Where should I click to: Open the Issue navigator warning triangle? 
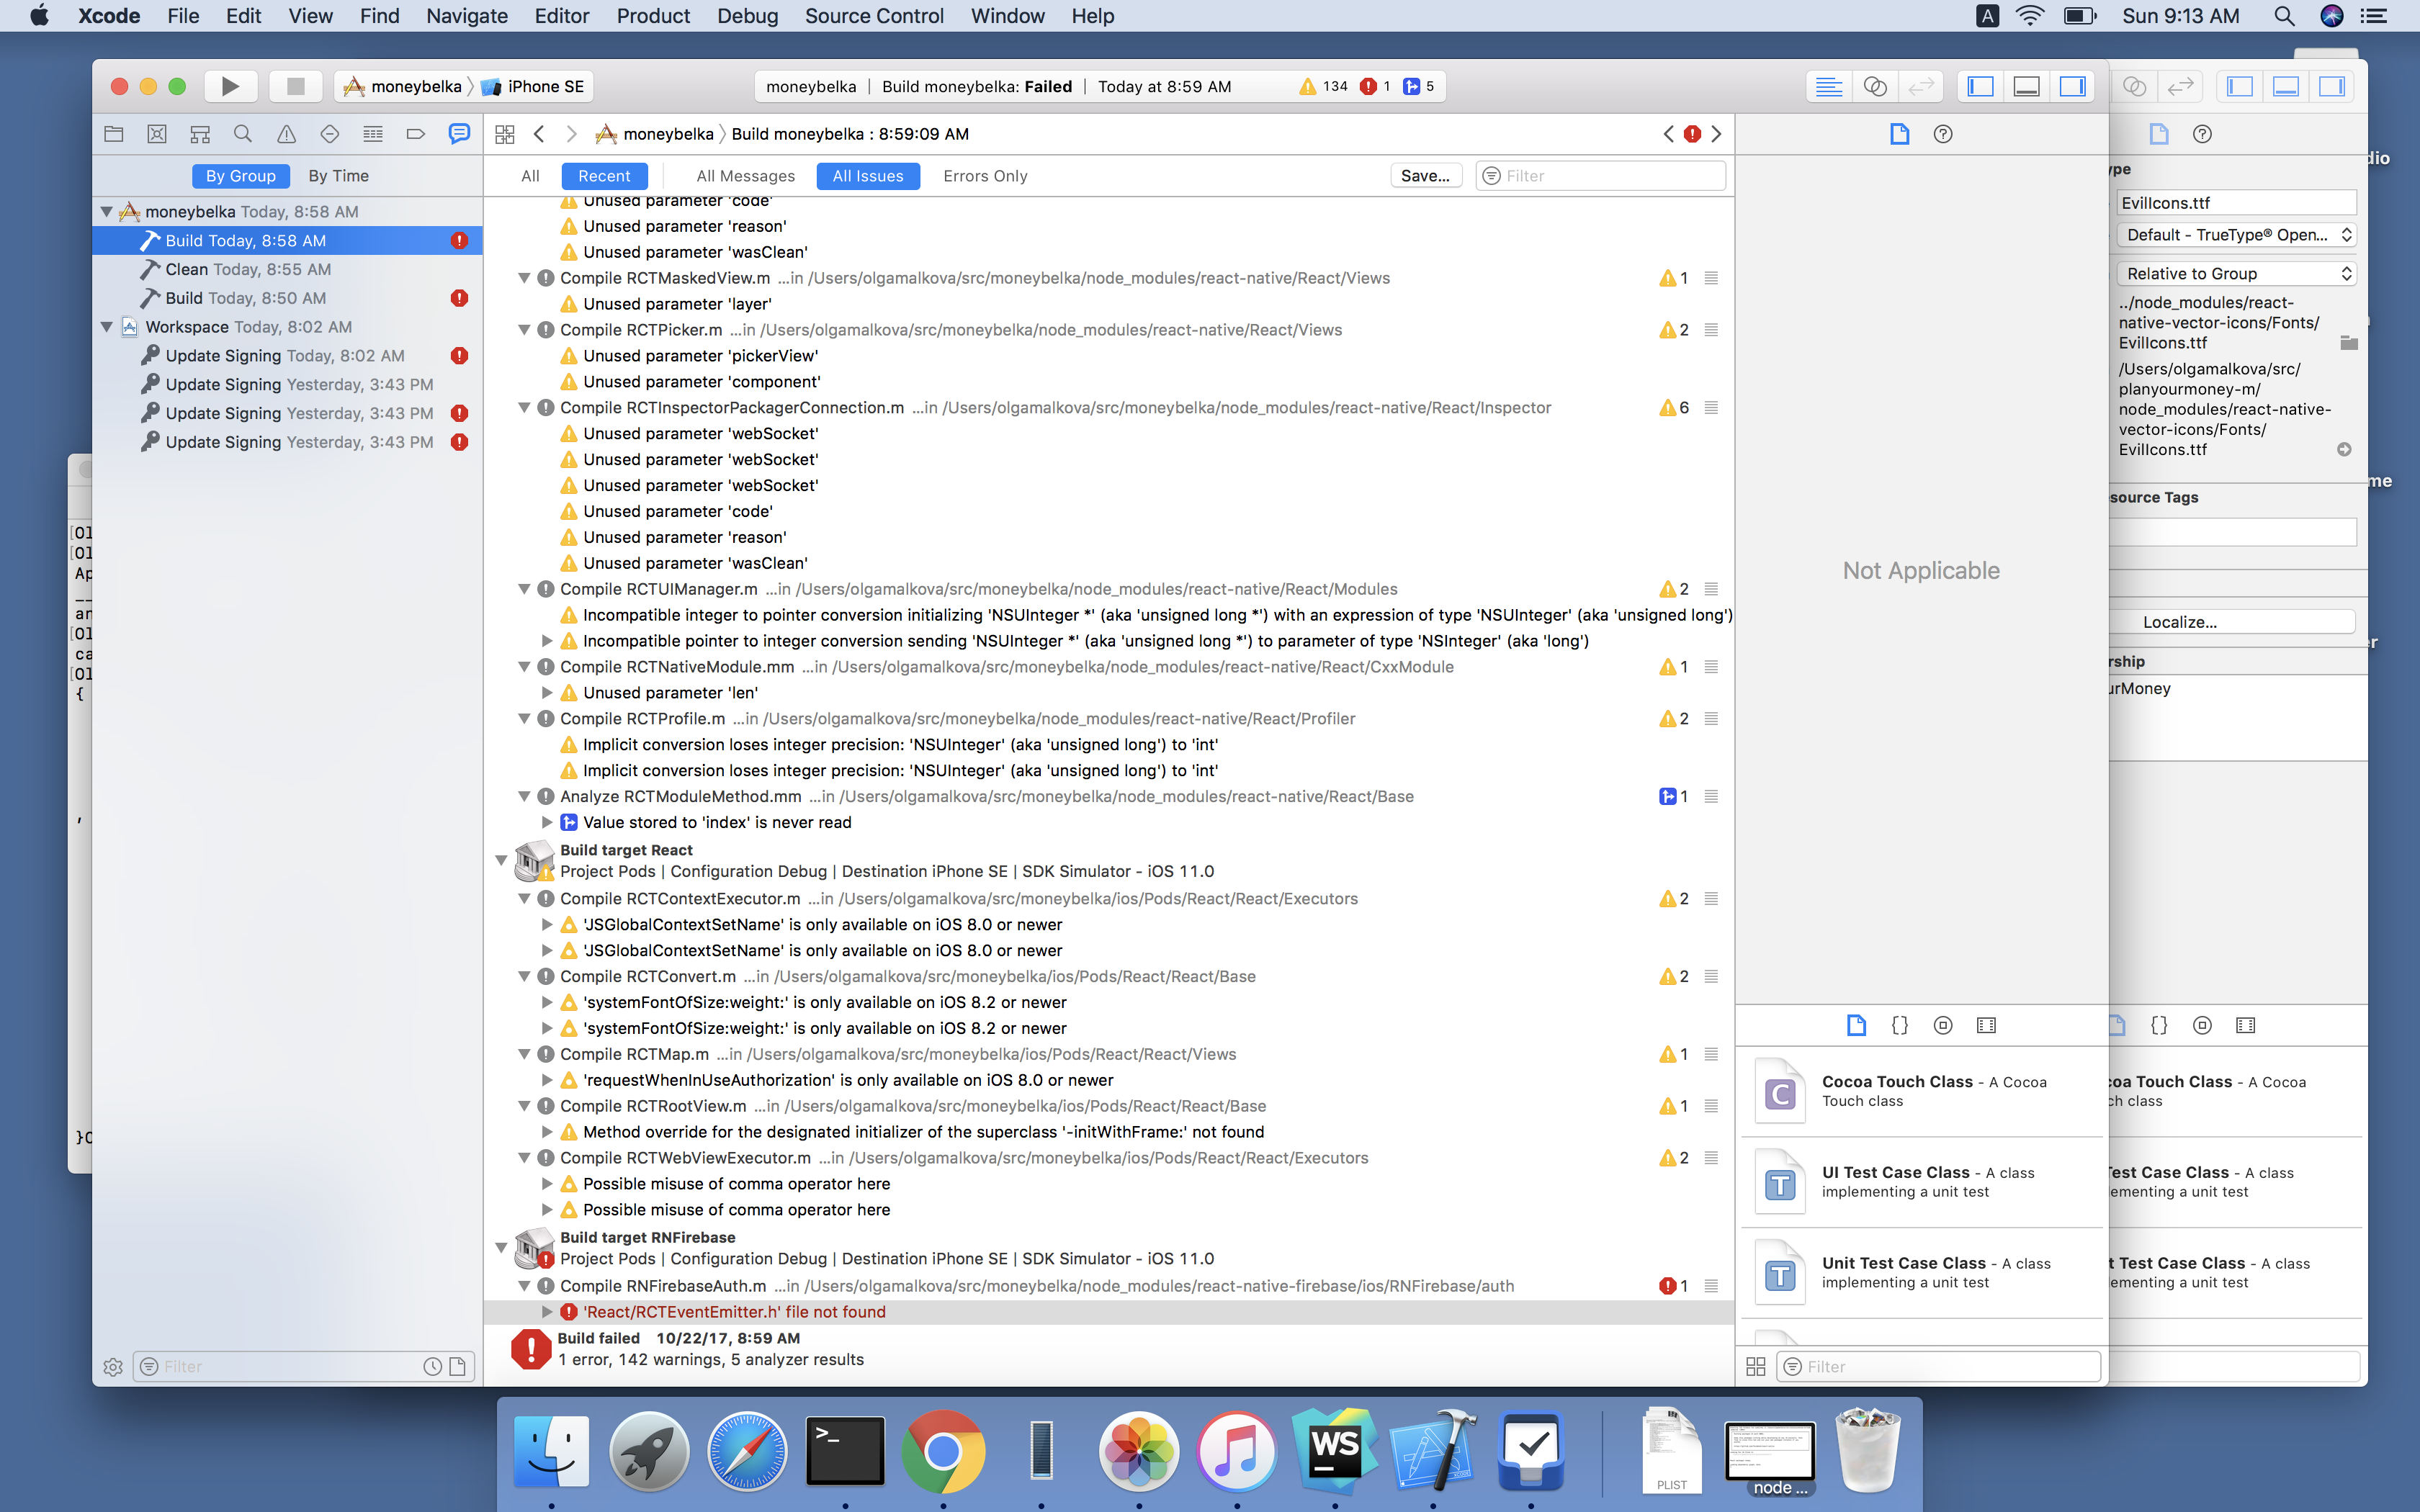pyautogui.click(x=285, y=133)
